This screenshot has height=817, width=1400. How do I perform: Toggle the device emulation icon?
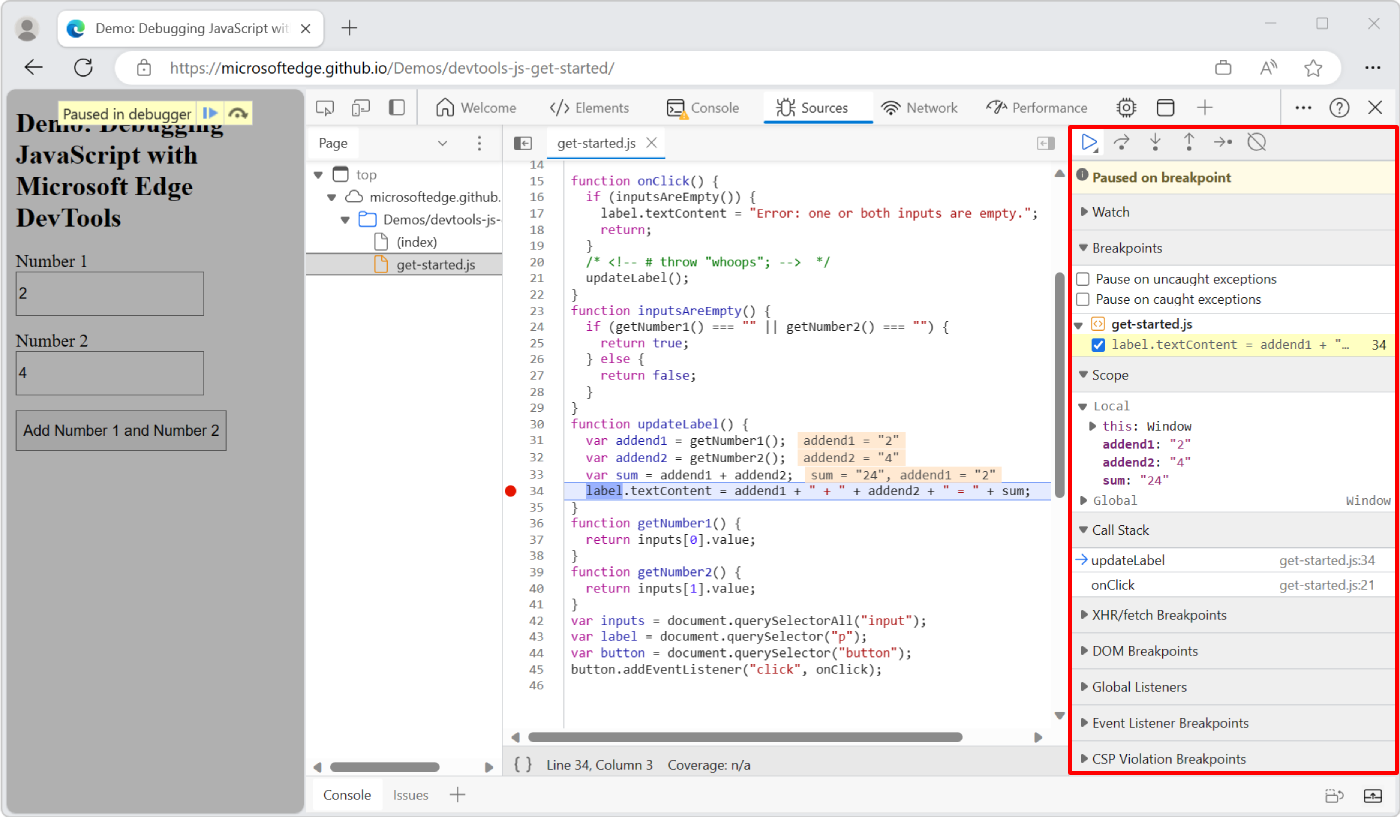(361, 107)
